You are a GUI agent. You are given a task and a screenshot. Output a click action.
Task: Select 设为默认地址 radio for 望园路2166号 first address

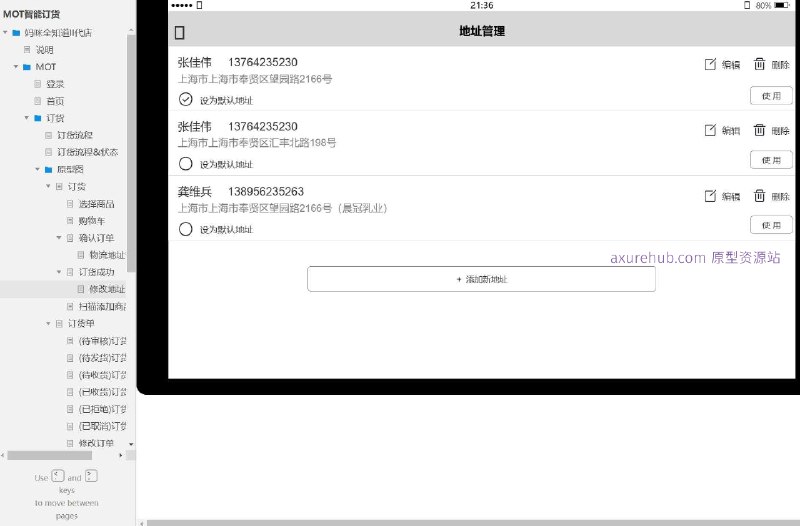pyautogui.click(x=186, y=99)
